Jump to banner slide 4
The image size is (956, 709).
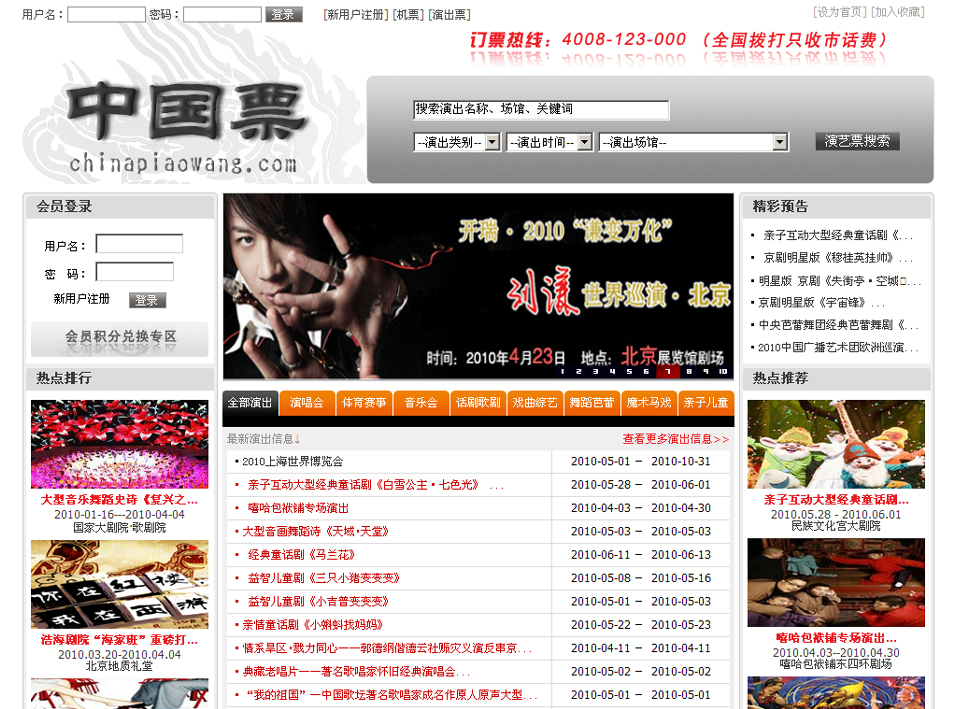tap(612, 371)
